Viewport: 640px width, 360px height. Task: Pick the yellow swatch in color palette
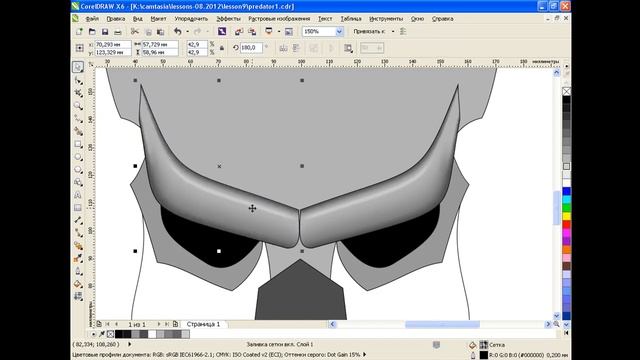(x=567, y=216)
